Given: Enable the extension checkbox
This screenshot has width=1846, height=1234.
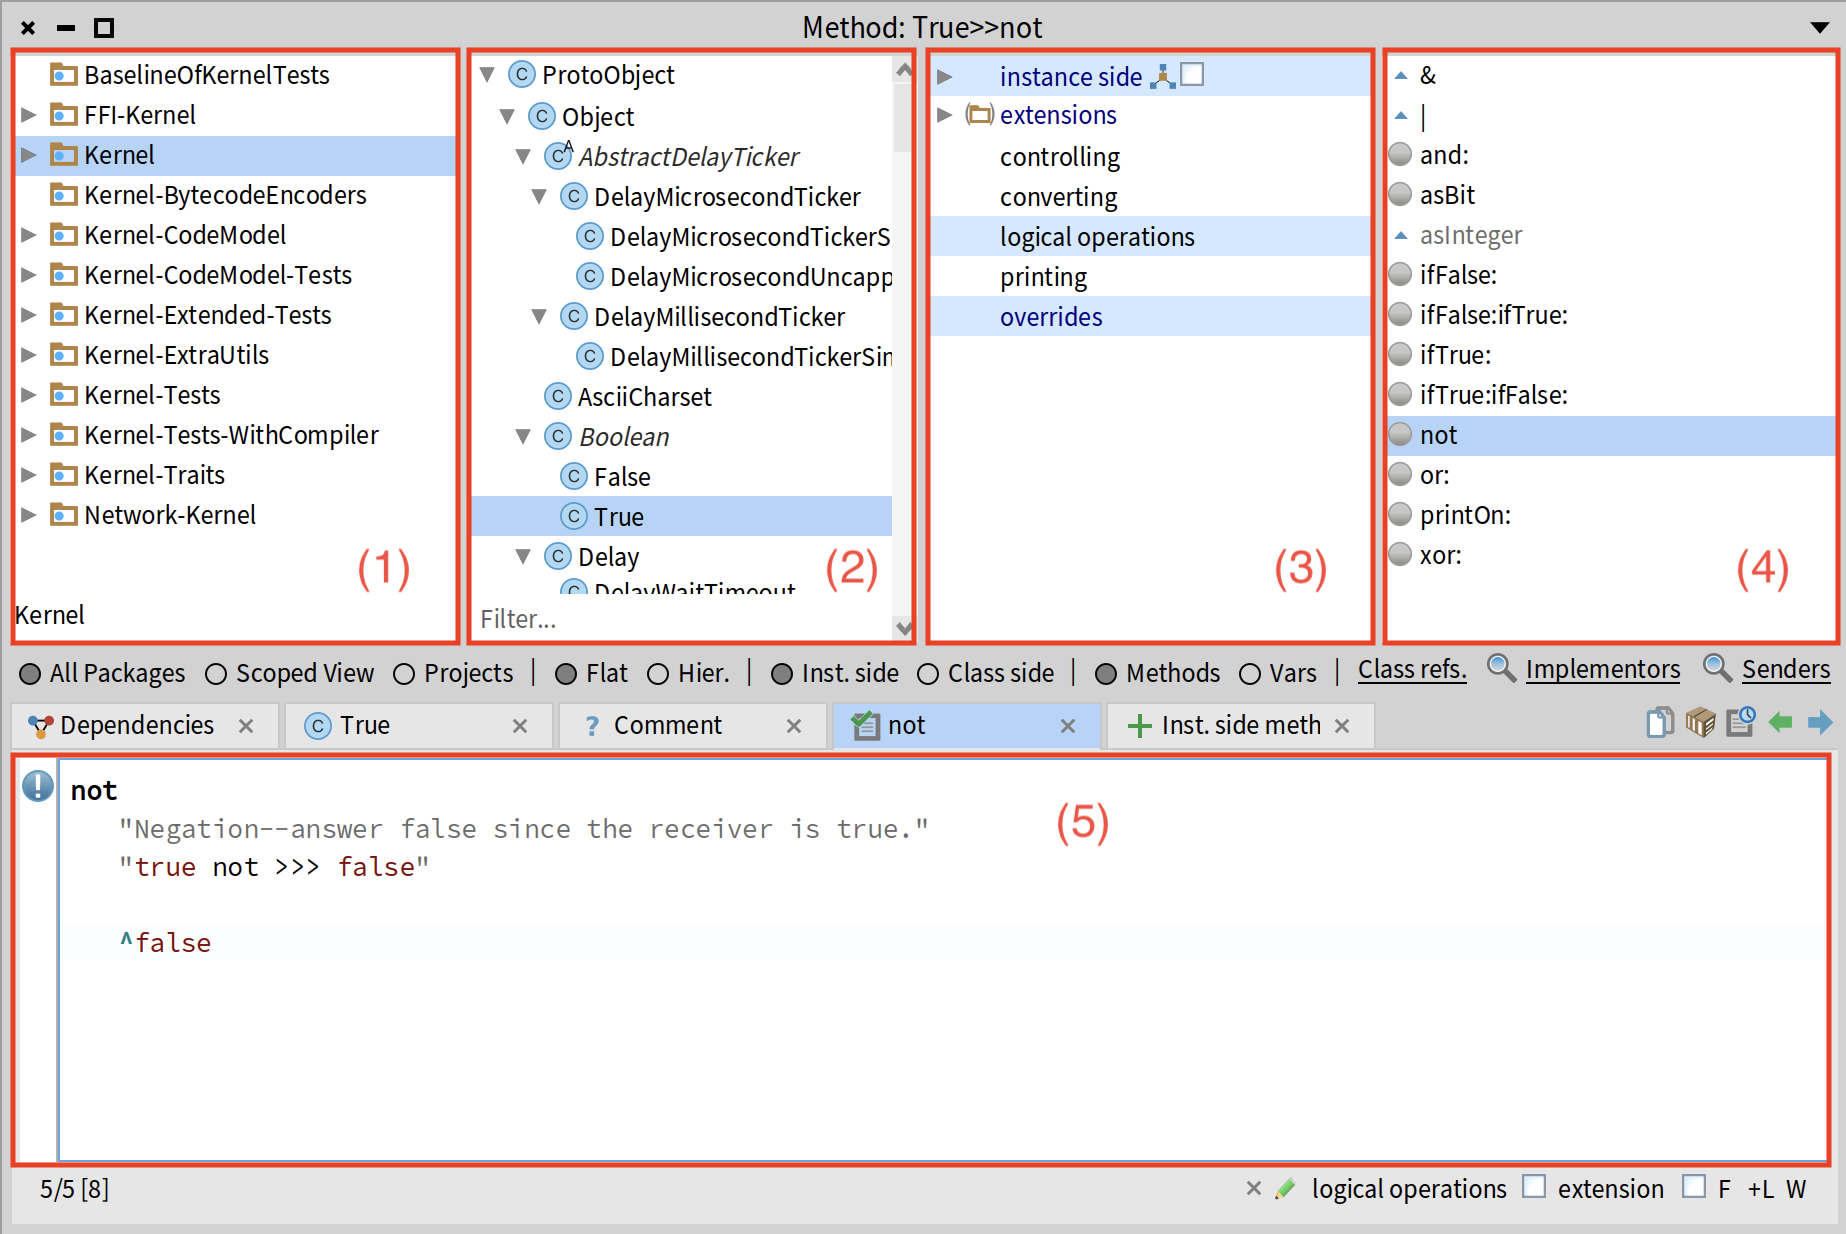Looking at the screenshot, I should pyautogui.click(x=1534, y=1187).
